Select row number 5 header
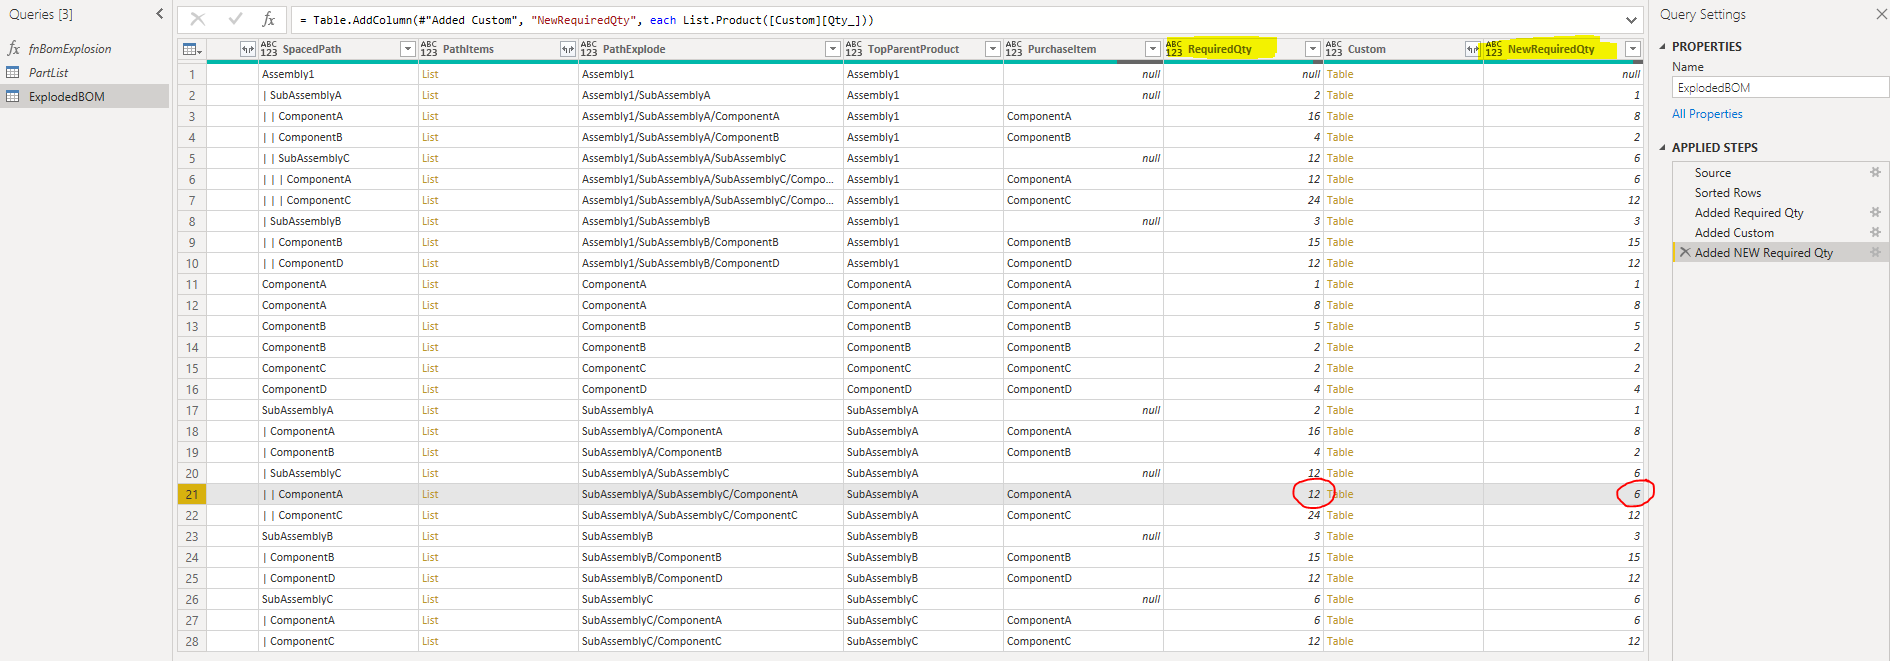The image size is (1890, 661). 191,158
